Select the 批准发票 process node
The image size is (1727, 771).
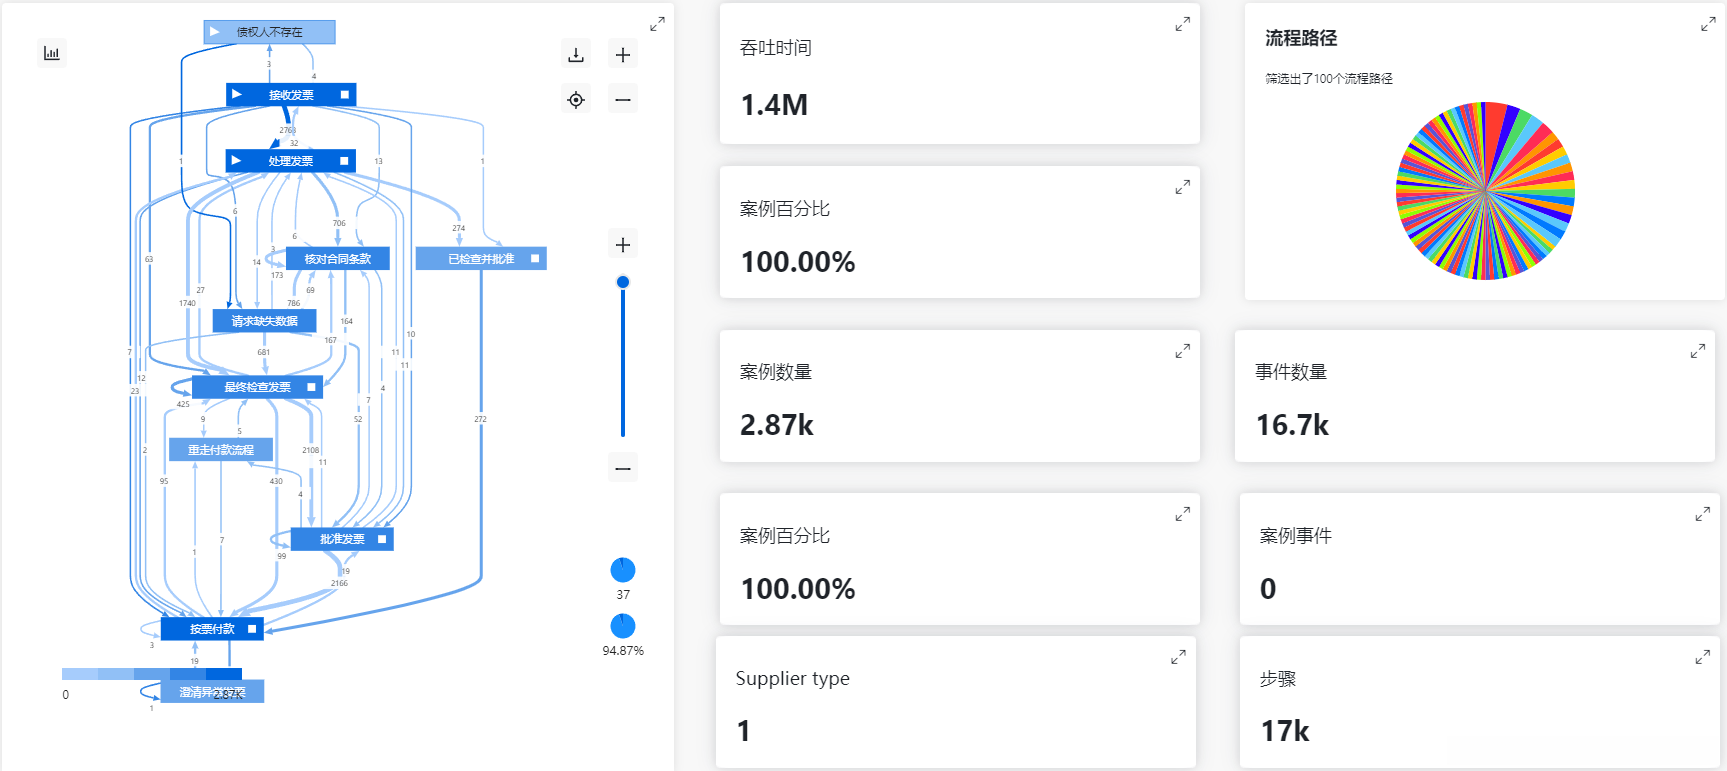(x=342, y=539)
